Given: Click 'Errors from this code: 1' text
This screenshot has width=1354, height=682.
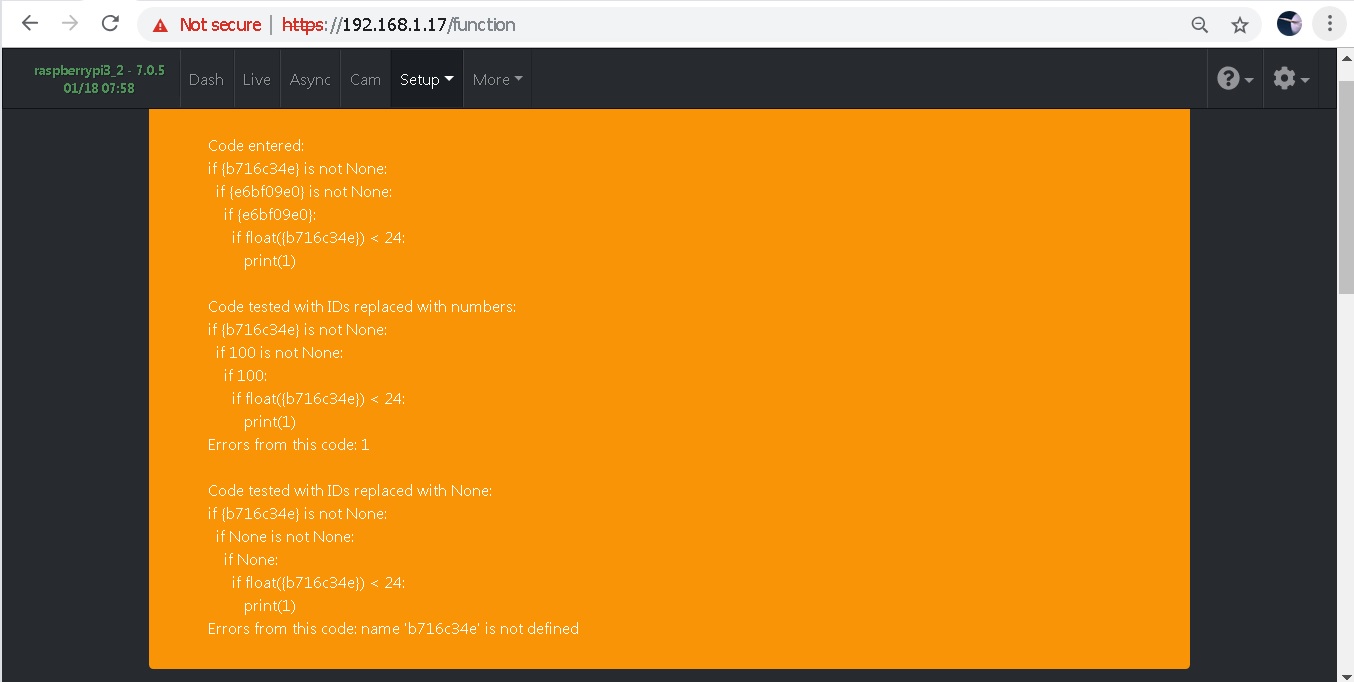Looking at the screenshot, I should click(289, 445).
